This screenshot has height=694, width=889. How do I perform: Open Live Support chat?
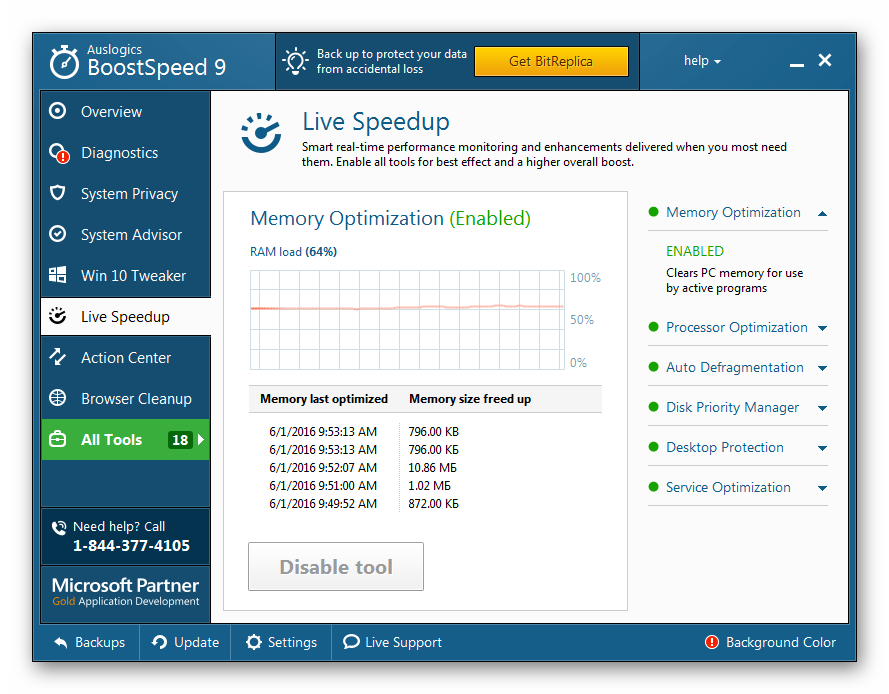pyautogui.click(x=392, y=643)
